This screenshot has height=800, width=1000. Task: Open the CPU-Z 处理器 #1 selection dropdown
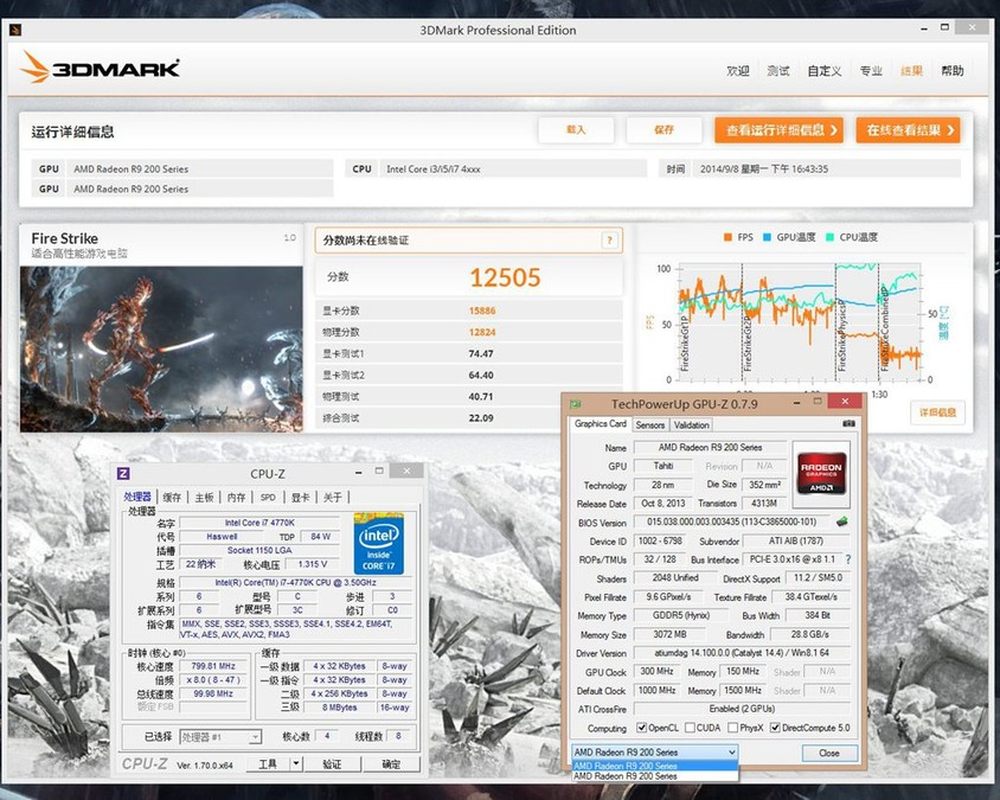tap(220, 737)
